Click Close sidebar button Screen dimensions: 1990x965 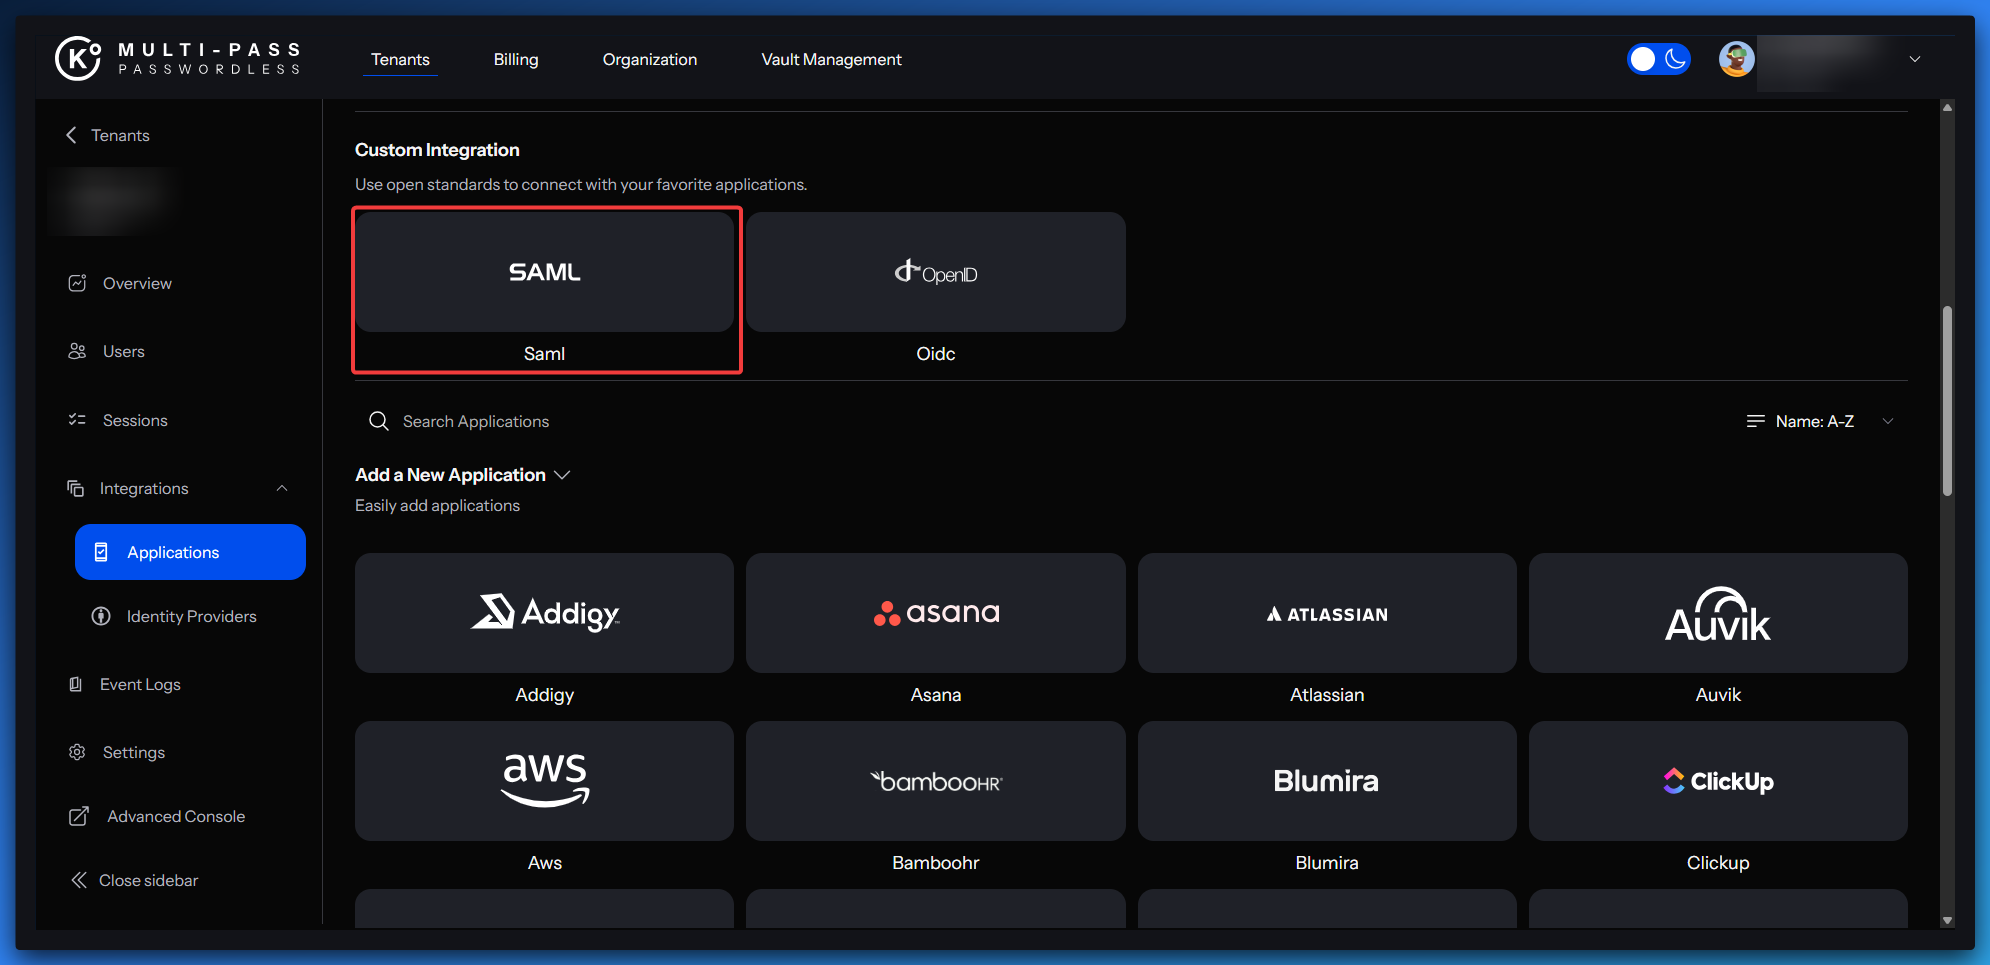pyautogui.click(x=135, y=880)
